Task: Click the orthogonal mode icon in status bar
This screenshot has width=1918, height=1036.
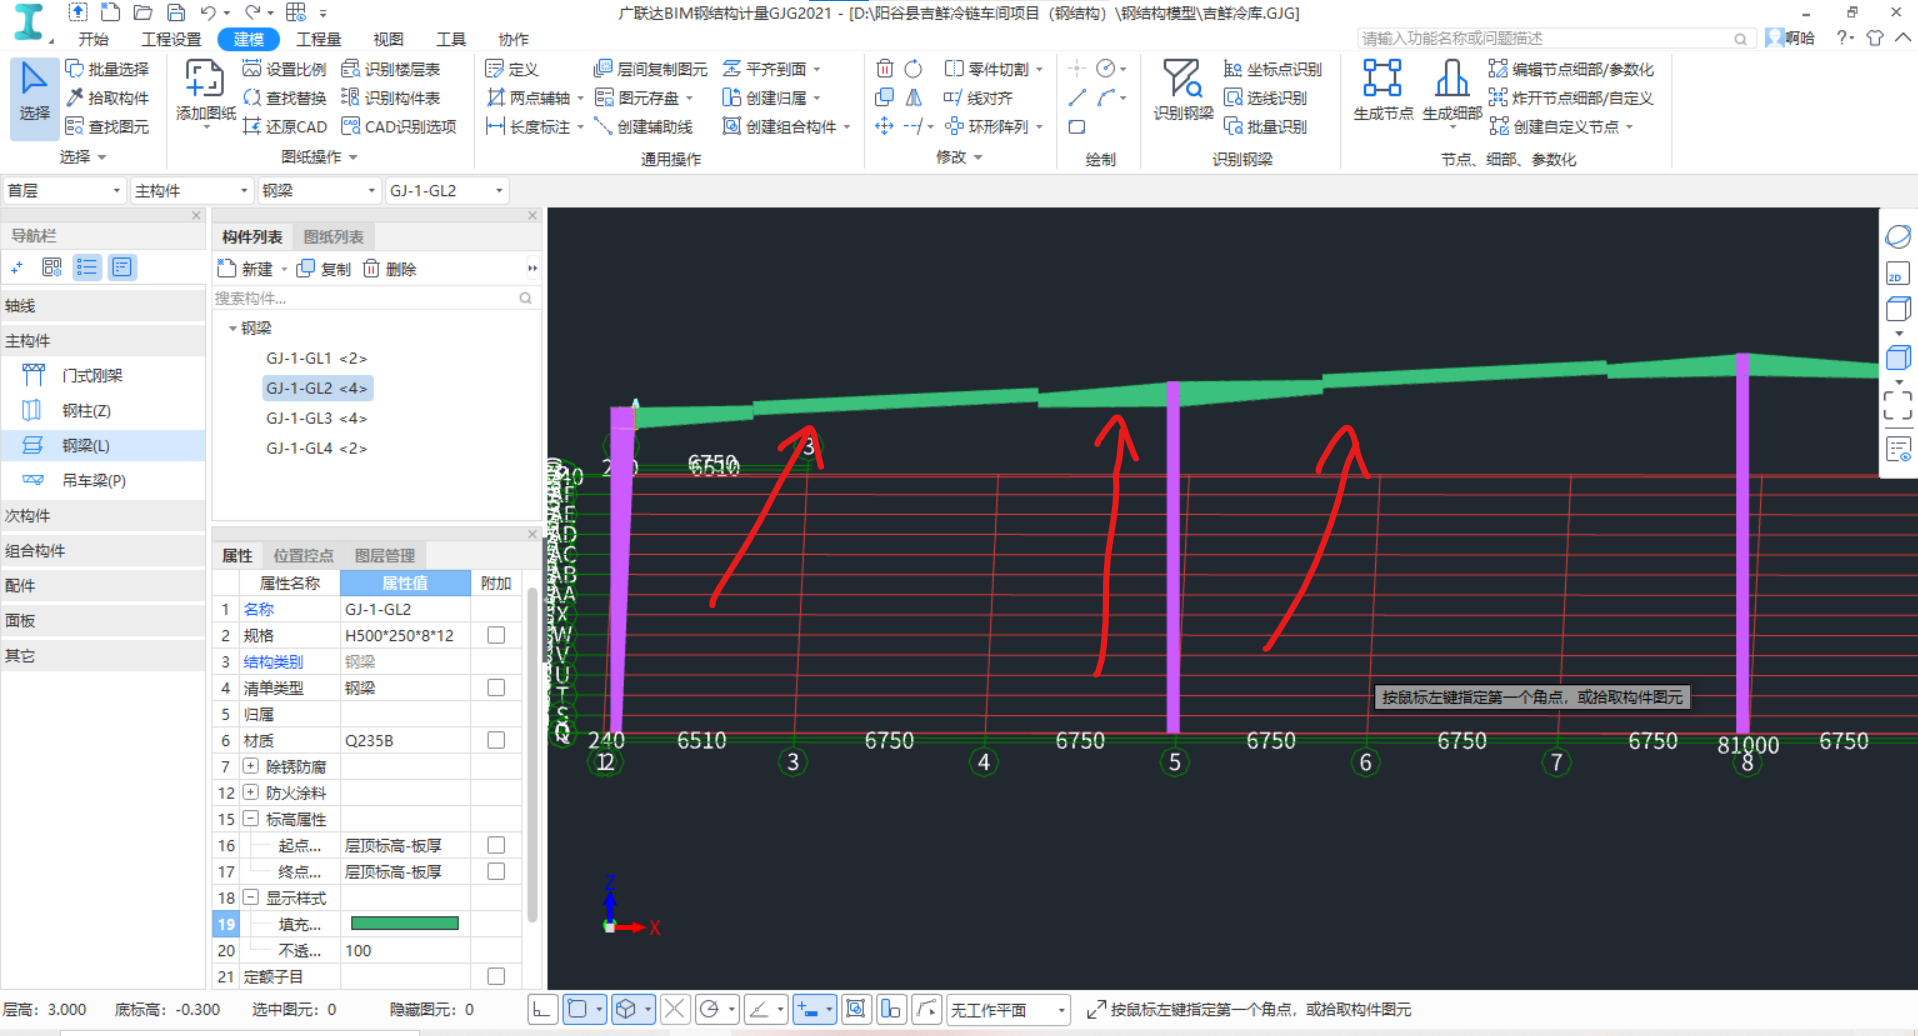Action: click(x=541, y=1009)
